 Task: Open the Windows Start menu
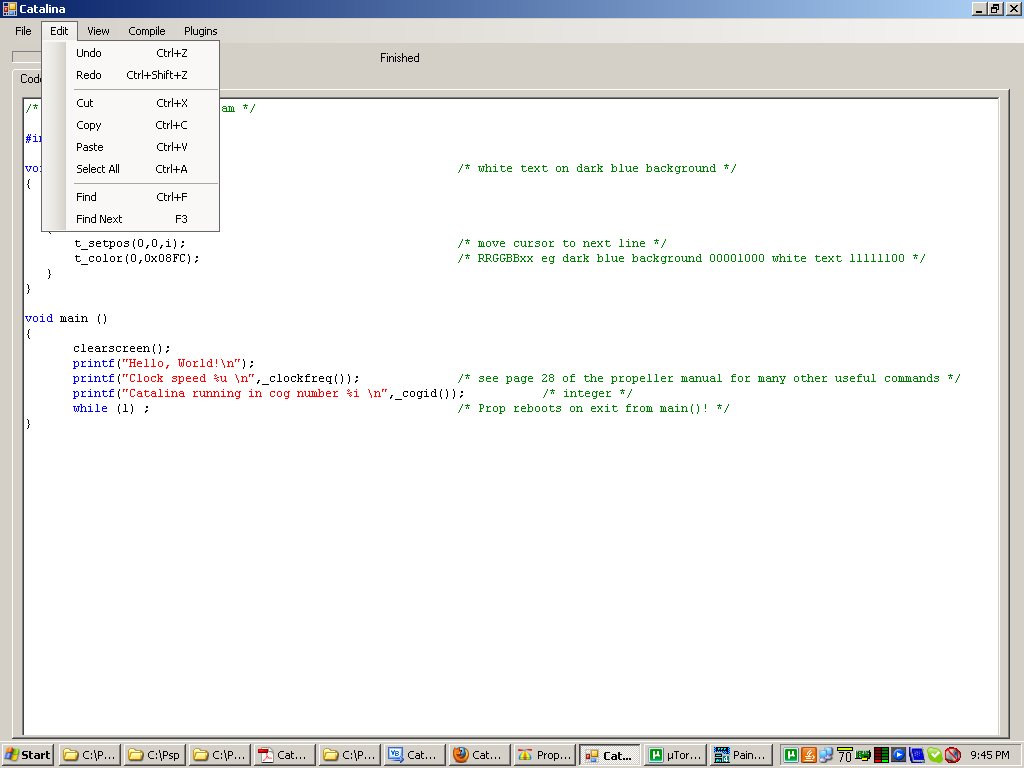[27, 755]
